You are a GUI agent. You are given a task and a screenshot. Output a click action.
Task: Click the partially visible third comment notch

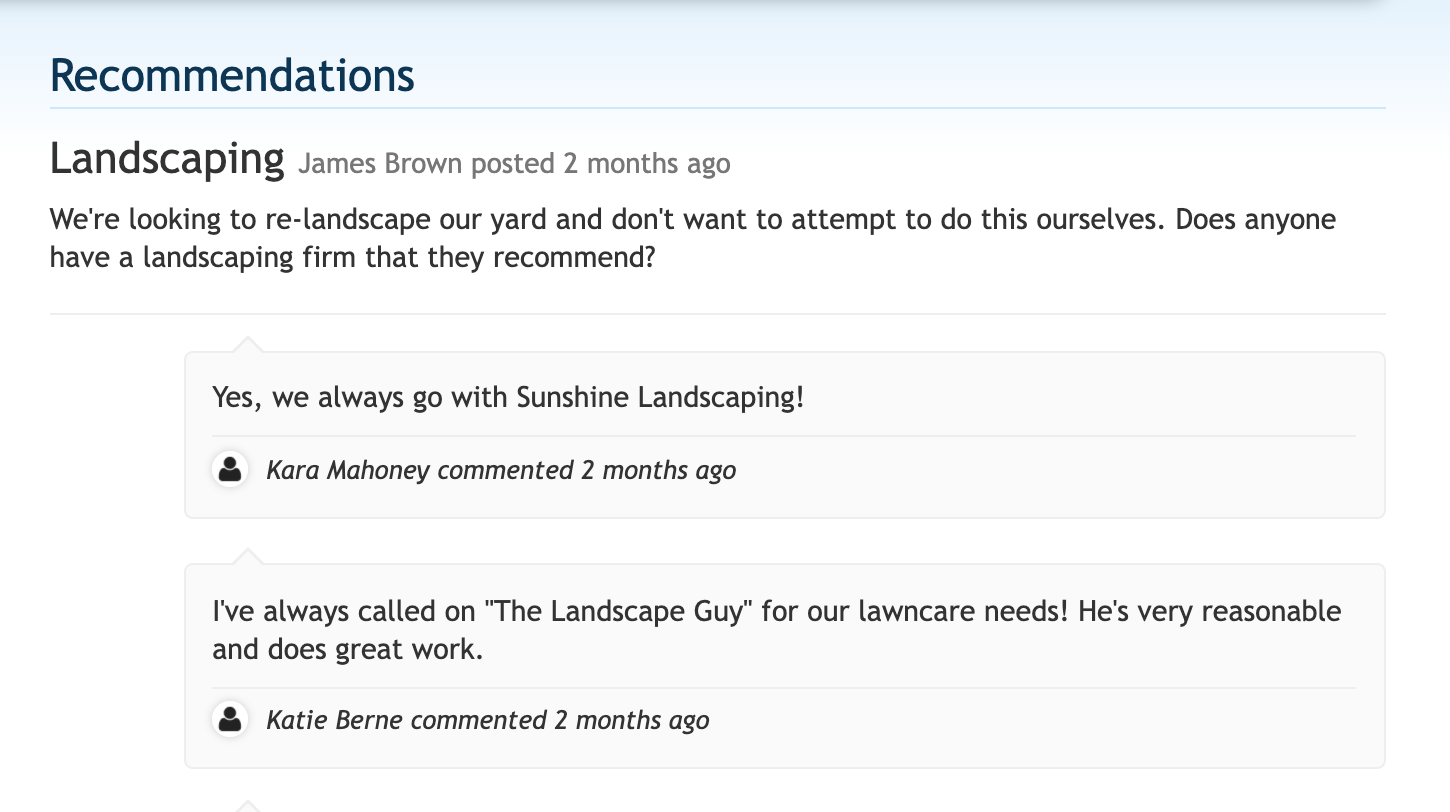pos(247,806)
